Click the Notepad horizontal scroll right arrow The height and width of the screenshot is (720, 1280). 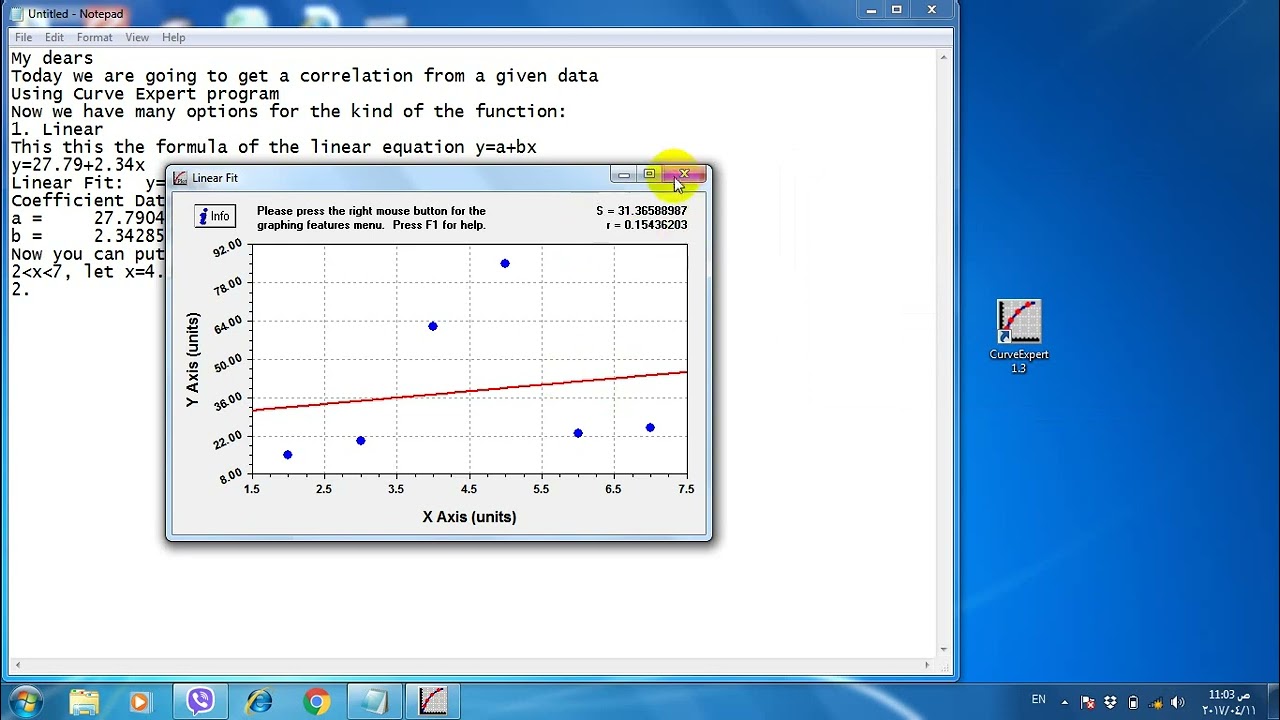coord(927,665)
